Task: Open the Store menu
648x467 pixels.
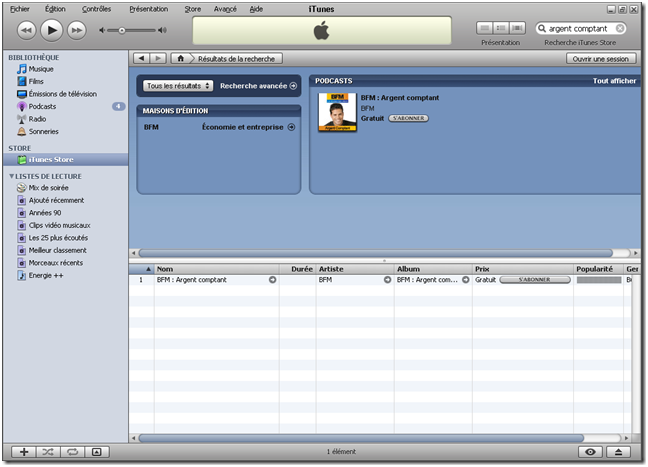Action: click(x=193, y=9)
